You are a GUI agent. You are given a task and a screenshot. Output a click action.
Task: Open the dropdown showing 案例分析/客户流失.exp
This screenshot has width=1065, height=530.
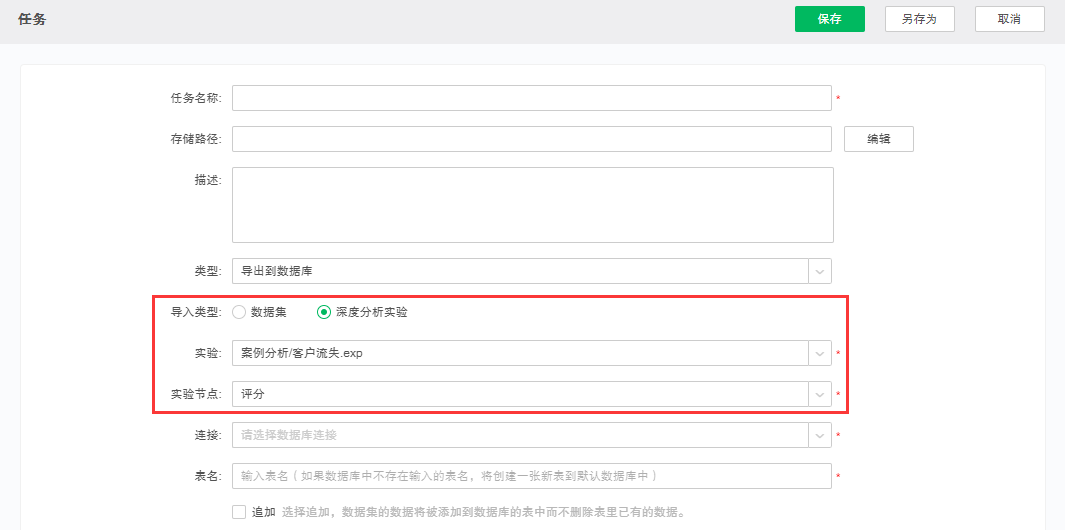[x=520, y=354]
